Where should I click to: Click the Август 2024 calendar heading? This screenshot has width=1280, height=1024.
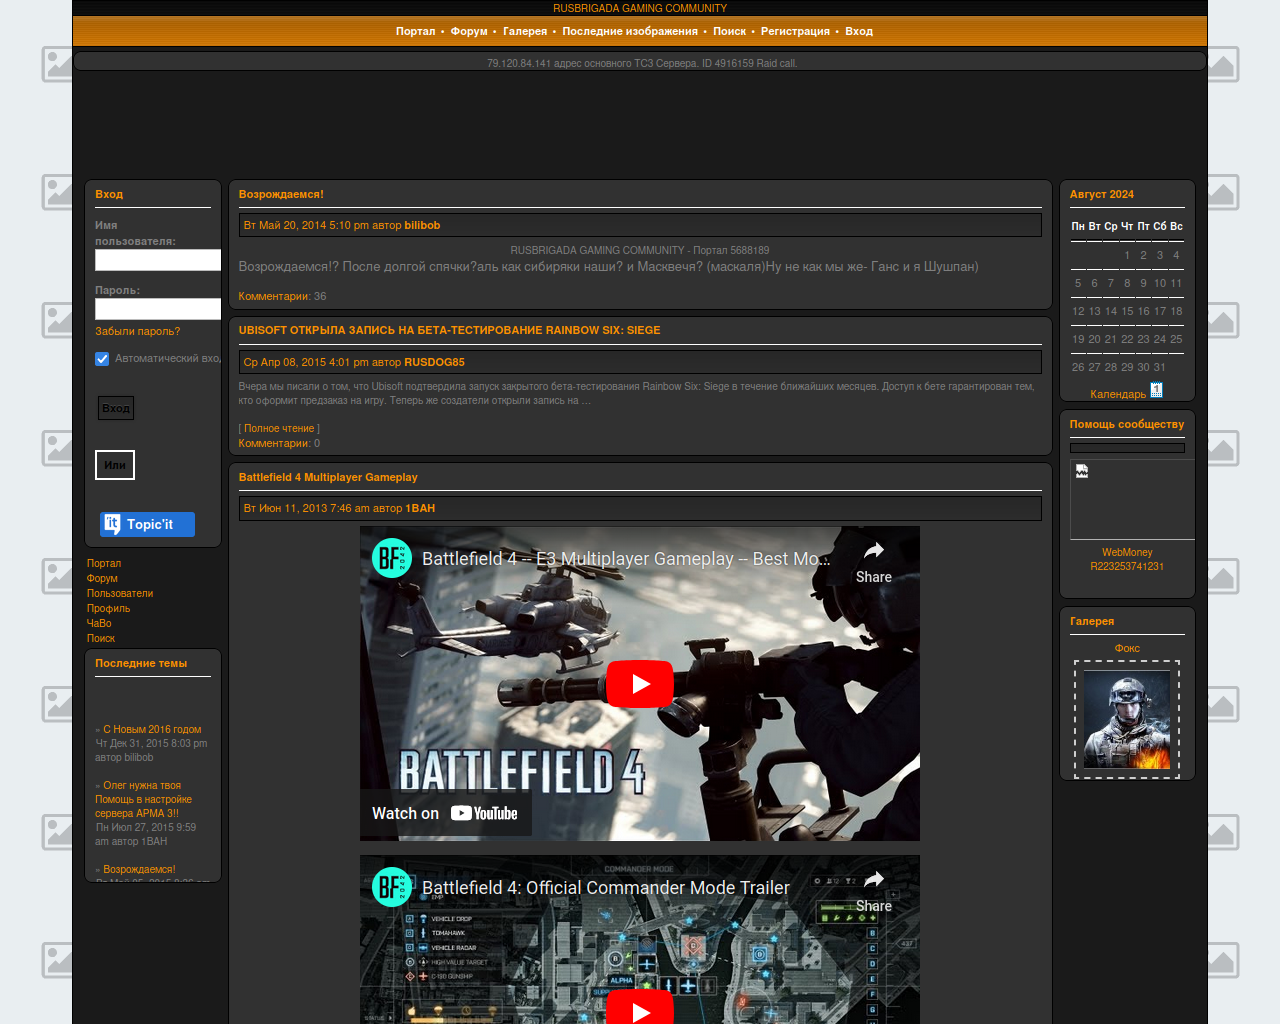(1102, 194)
